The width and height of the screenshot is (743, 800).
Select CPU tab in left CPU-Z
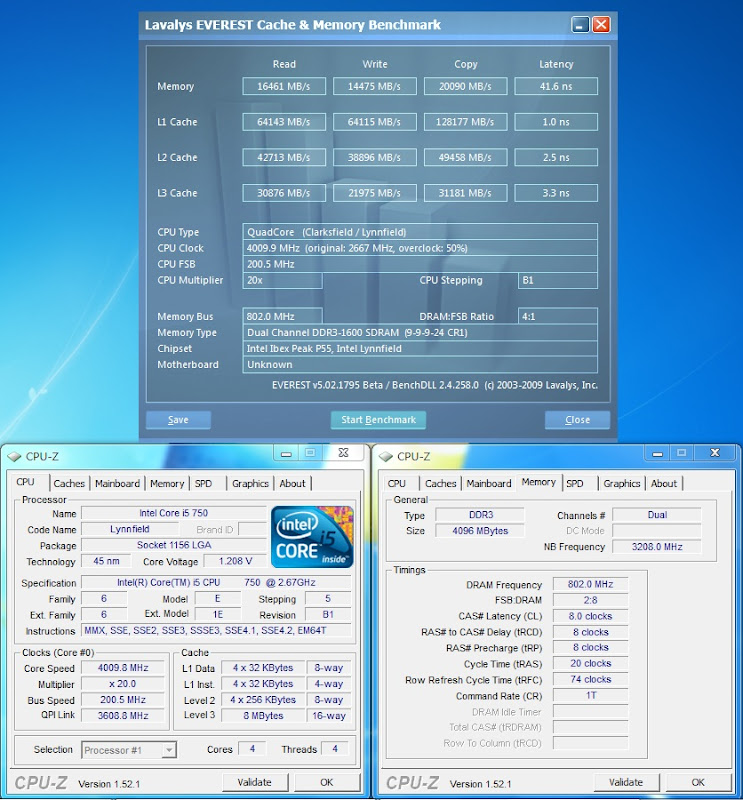click(x=26, y=482)
